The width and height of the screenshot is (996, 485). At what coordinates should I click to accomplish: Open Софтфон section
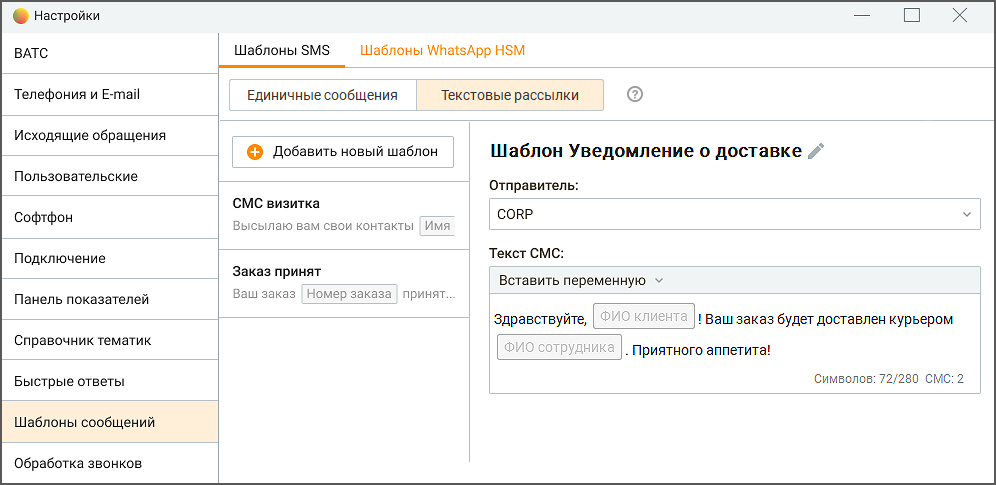109,218
